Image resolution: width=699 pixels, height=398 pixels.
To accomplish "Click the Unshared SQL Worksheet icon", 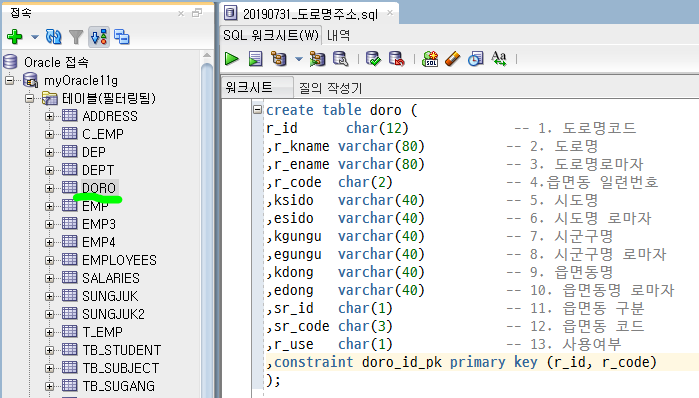I will [x=430, y=59].
